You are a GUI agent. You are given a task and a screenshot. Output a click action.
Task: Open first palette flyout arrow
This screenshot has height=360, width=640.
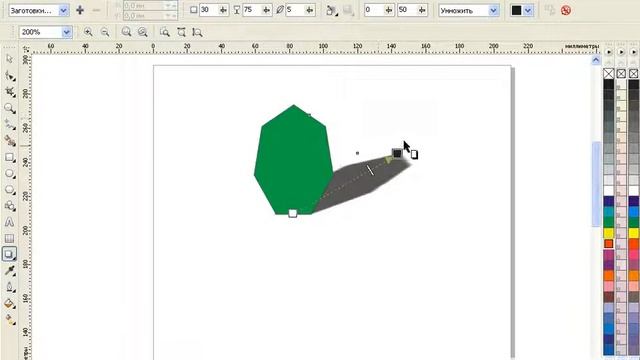pos(609,52)
